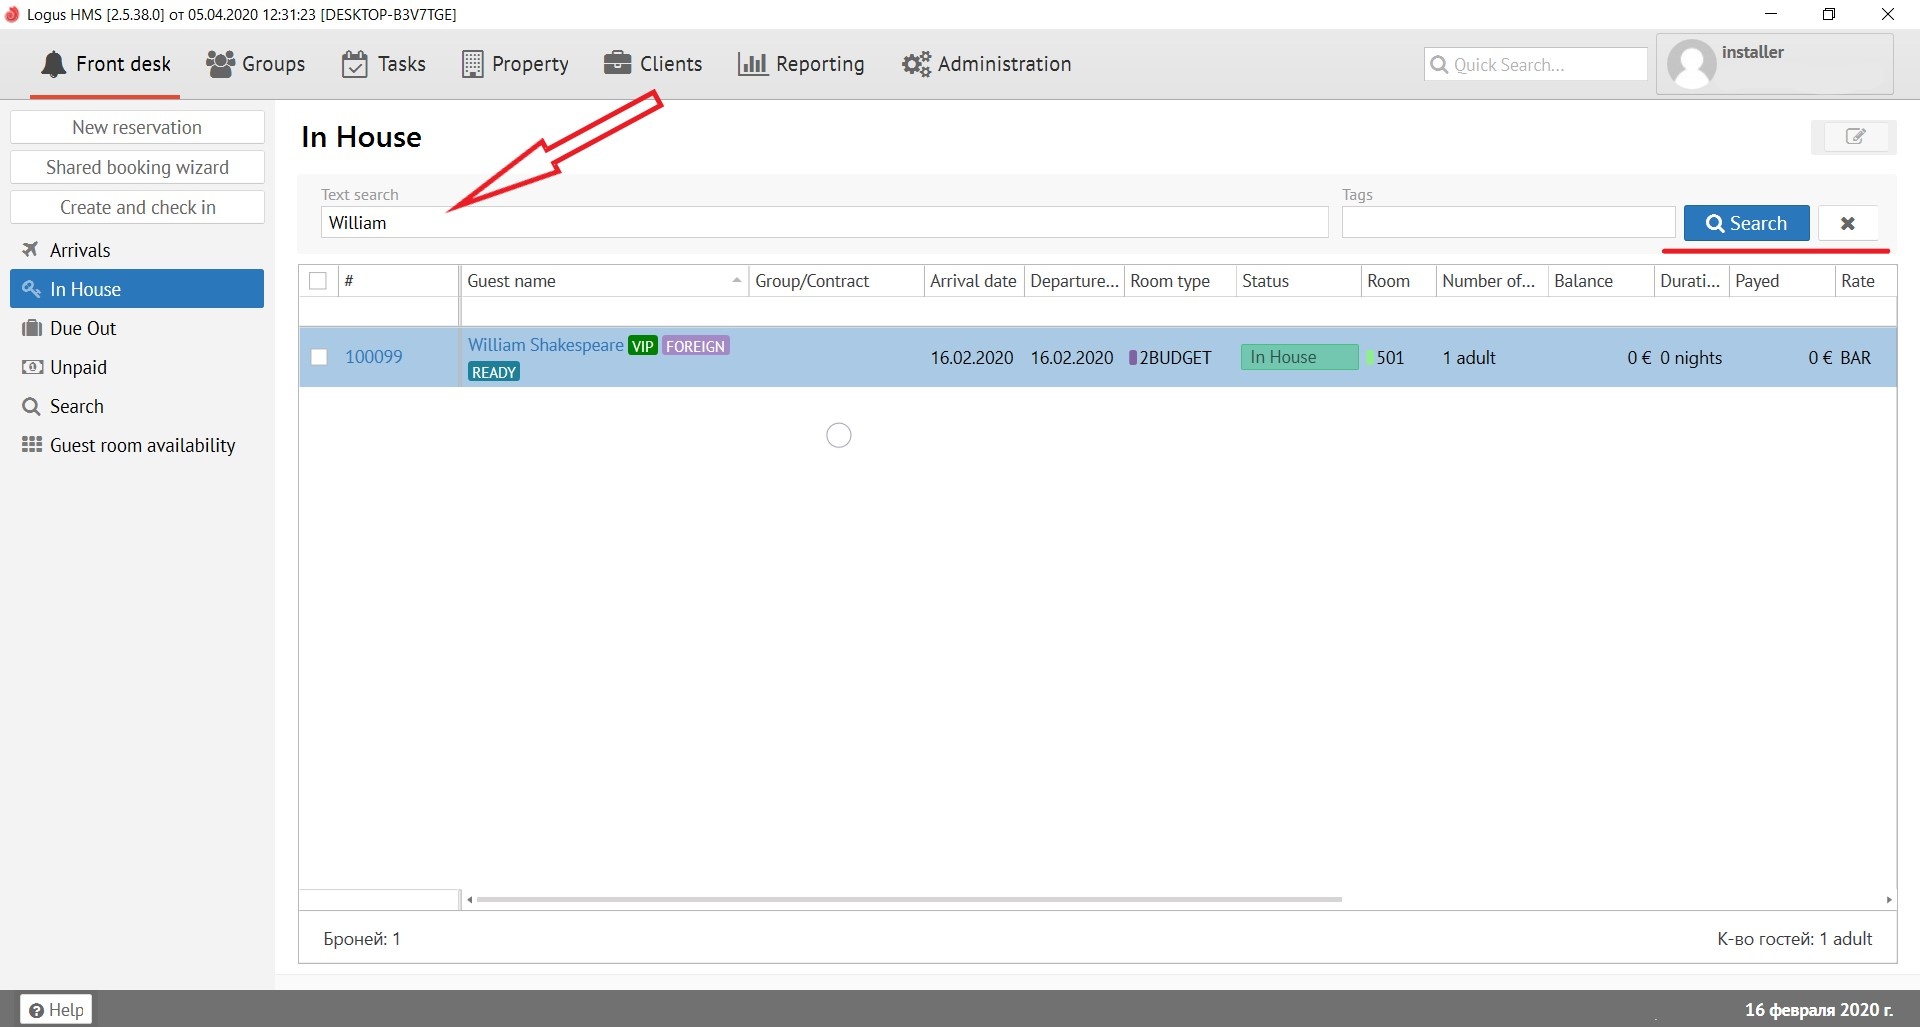Viewport: 1920px width, 1027px height.
Task: Click the New reservation button
Action: [137, 127]
